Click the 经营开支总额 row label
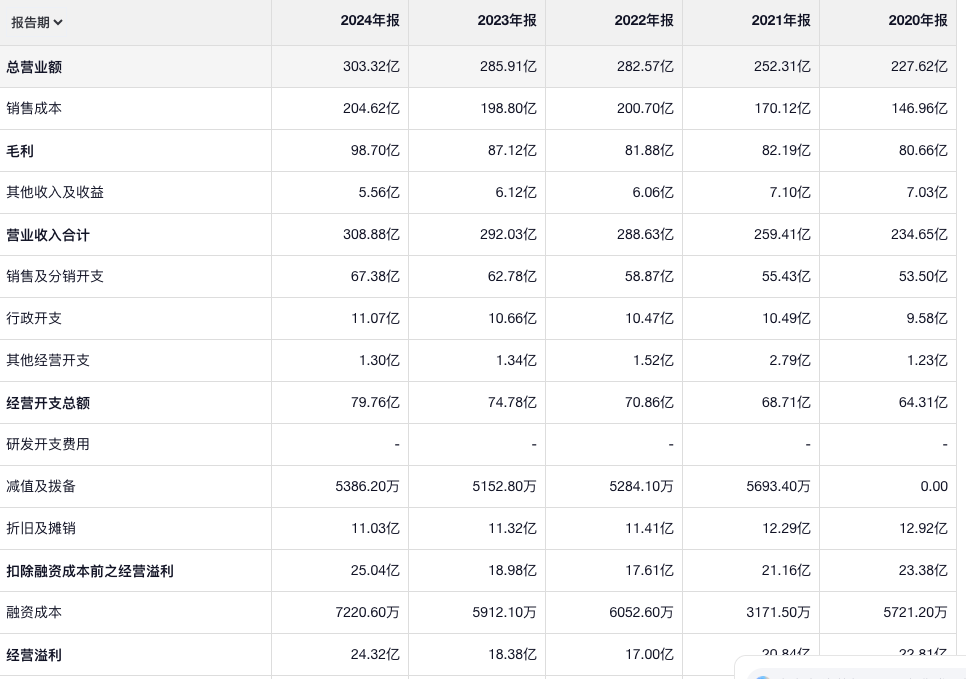The width and height of the screenshot is (966, 679). [x=48, y=403]
